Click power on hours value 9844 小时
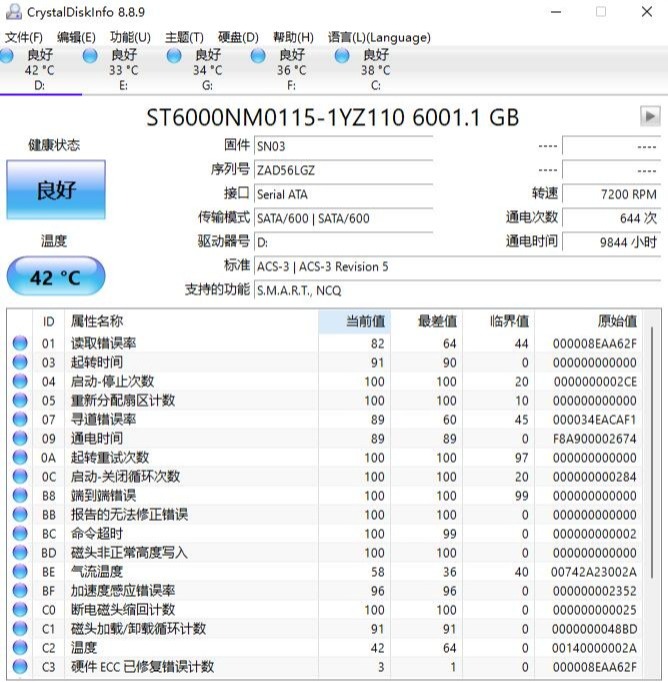Screen dimensions: 668x682 [x=611, y=242]
